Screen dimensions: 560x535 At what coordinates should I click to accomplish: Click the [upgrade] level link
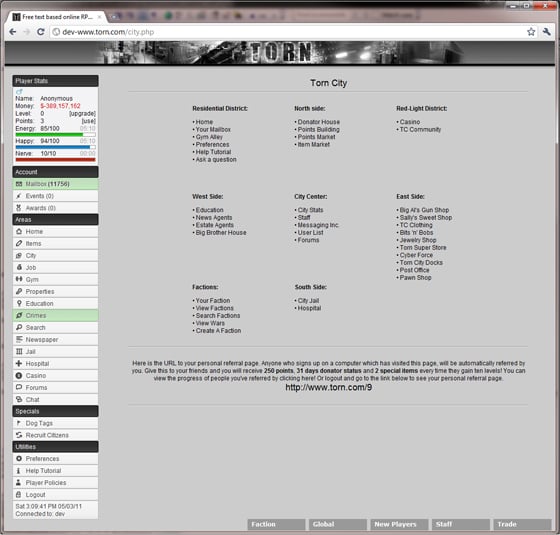[x=82, y=114]
